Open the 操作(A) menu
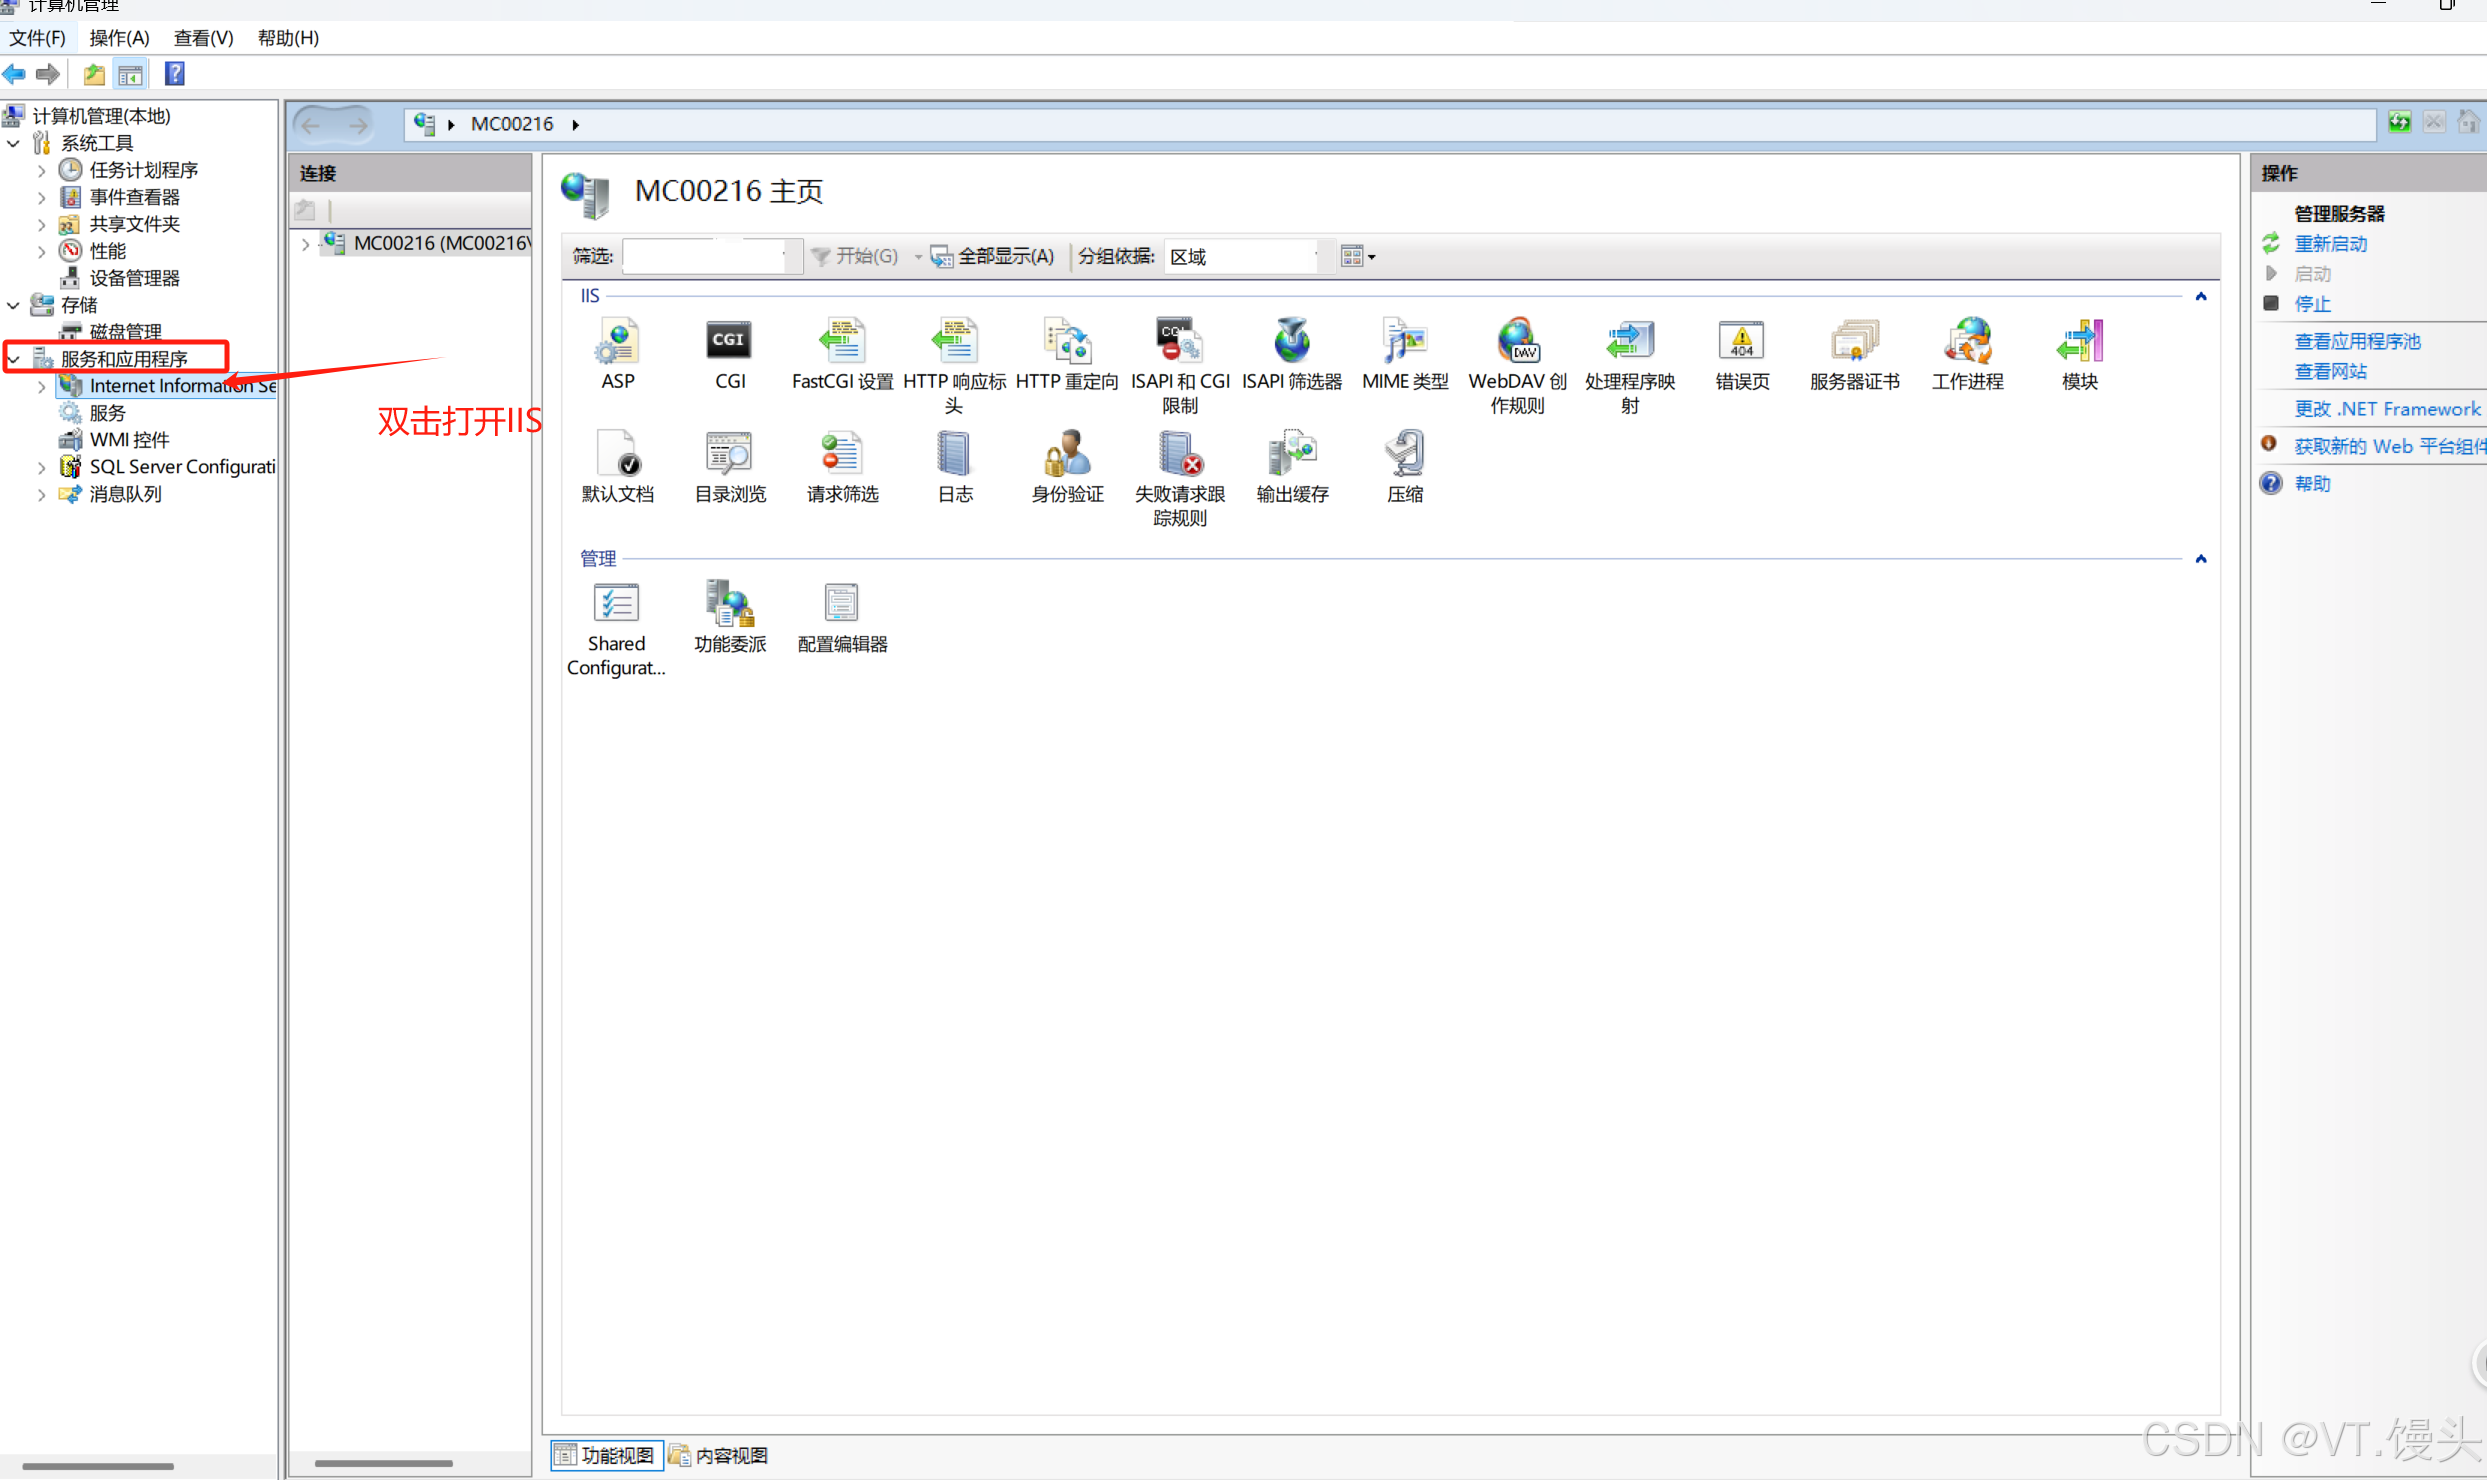The width and height of the screenshot is (2487, 1480). point(119,38)
